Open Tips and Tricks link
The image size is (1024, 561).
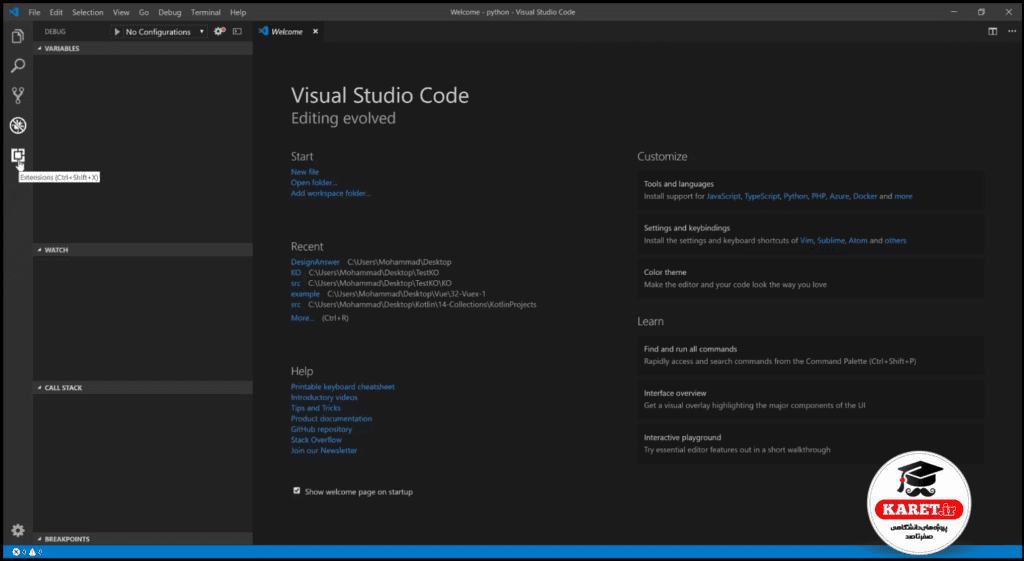click(x=315, y=408)
